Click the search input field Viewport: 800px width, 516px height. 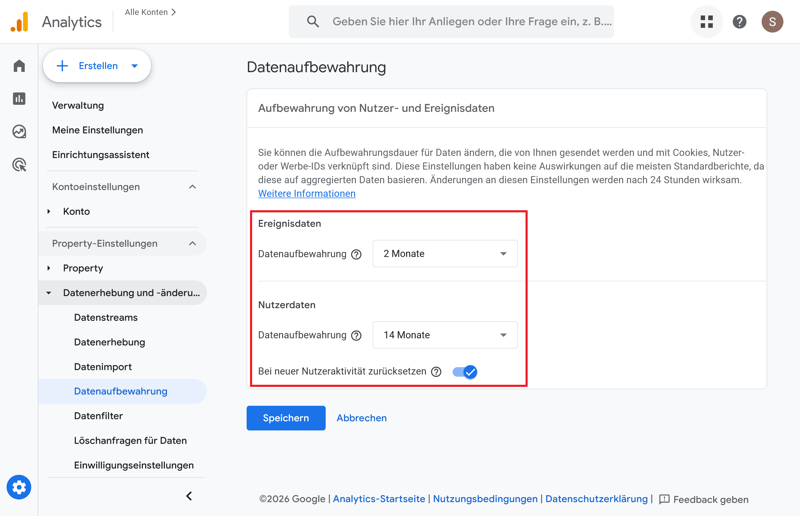(470, 22)
